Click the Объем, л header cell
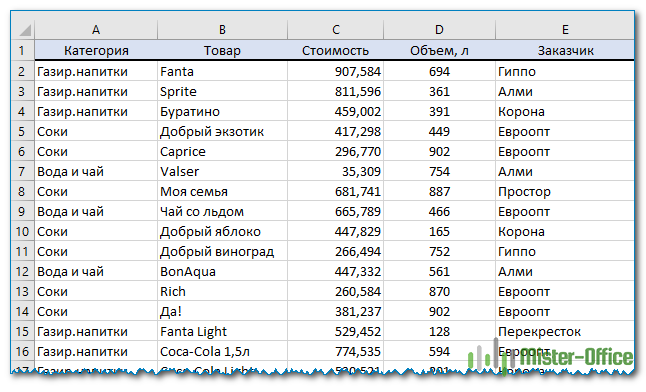646x392 pixels. coord(439,50)
